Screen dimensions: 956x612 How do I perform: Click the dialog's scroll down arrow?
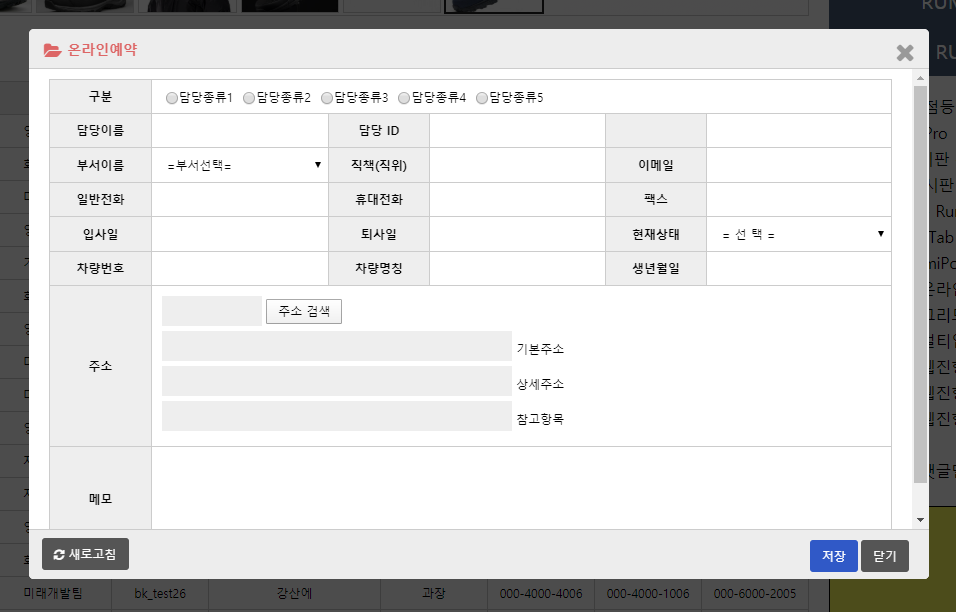[x=920, y=520]
